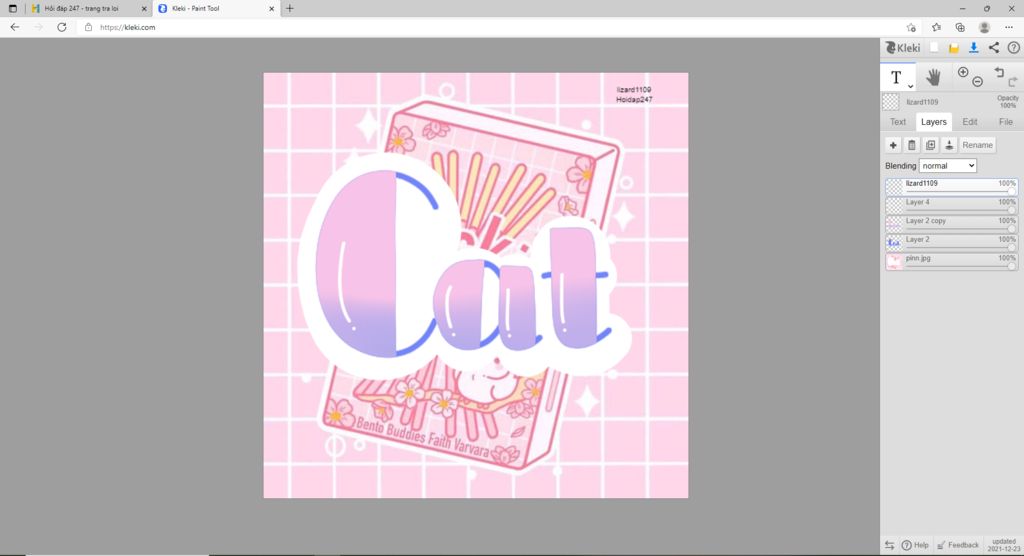
Task: Click the lizard1109 text on the canvas
Action: pos(633,90)
